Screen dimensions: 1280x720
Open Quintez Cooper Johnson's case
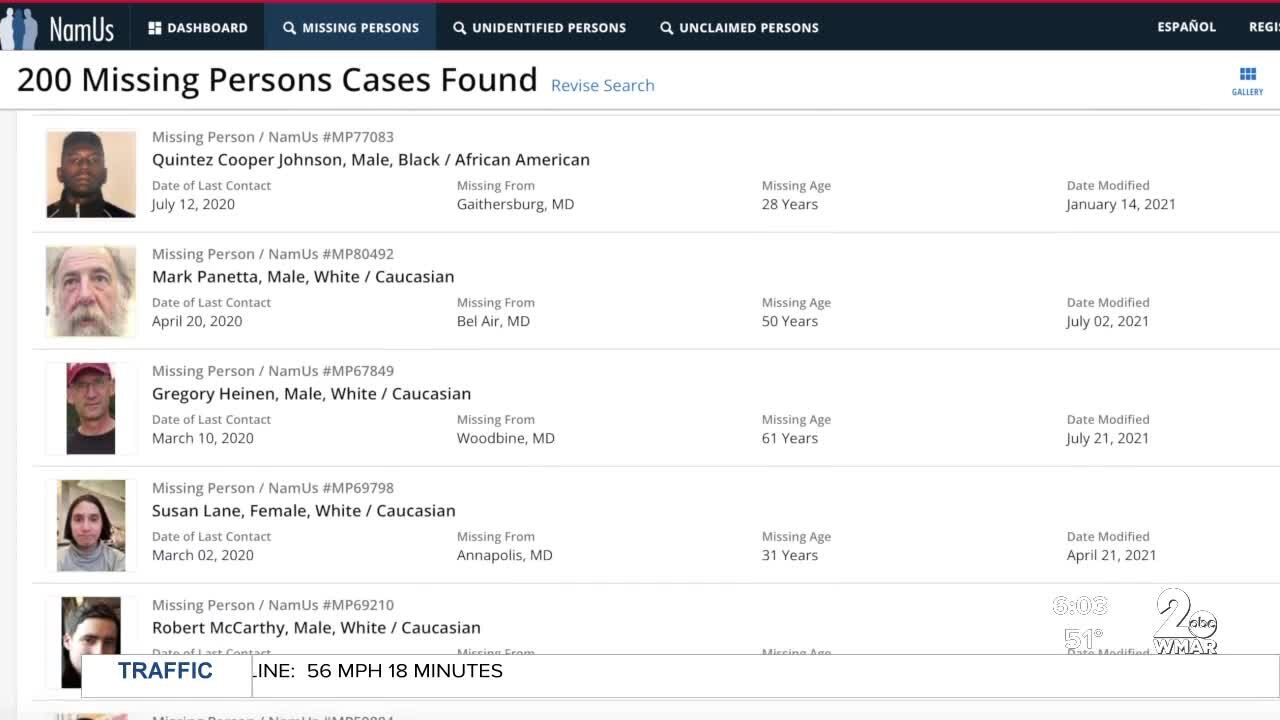(x=371, y=159)
